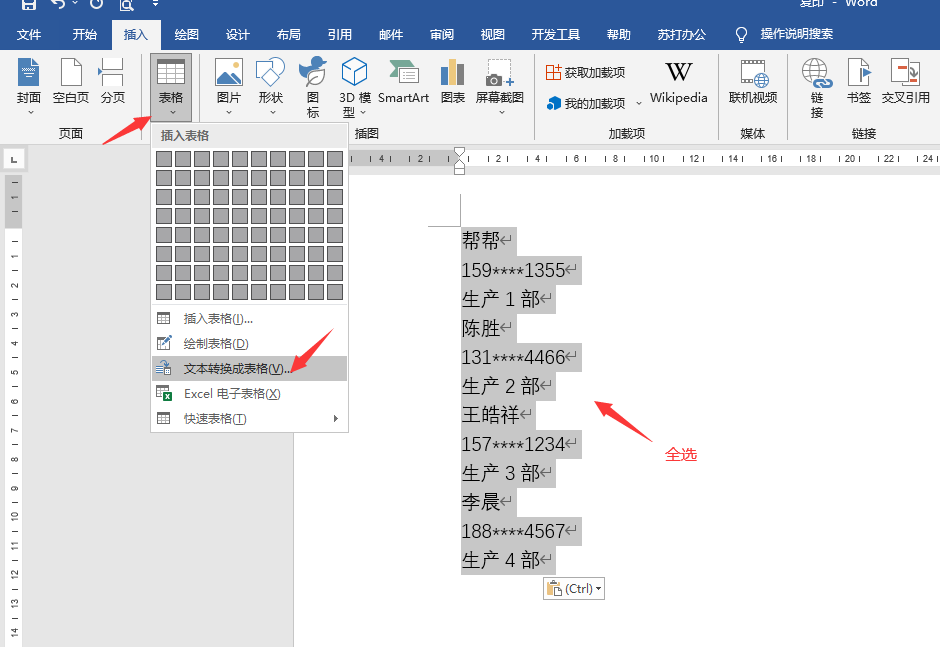
Task: Click the line 生产 1 部
Action: coord(501,299)
